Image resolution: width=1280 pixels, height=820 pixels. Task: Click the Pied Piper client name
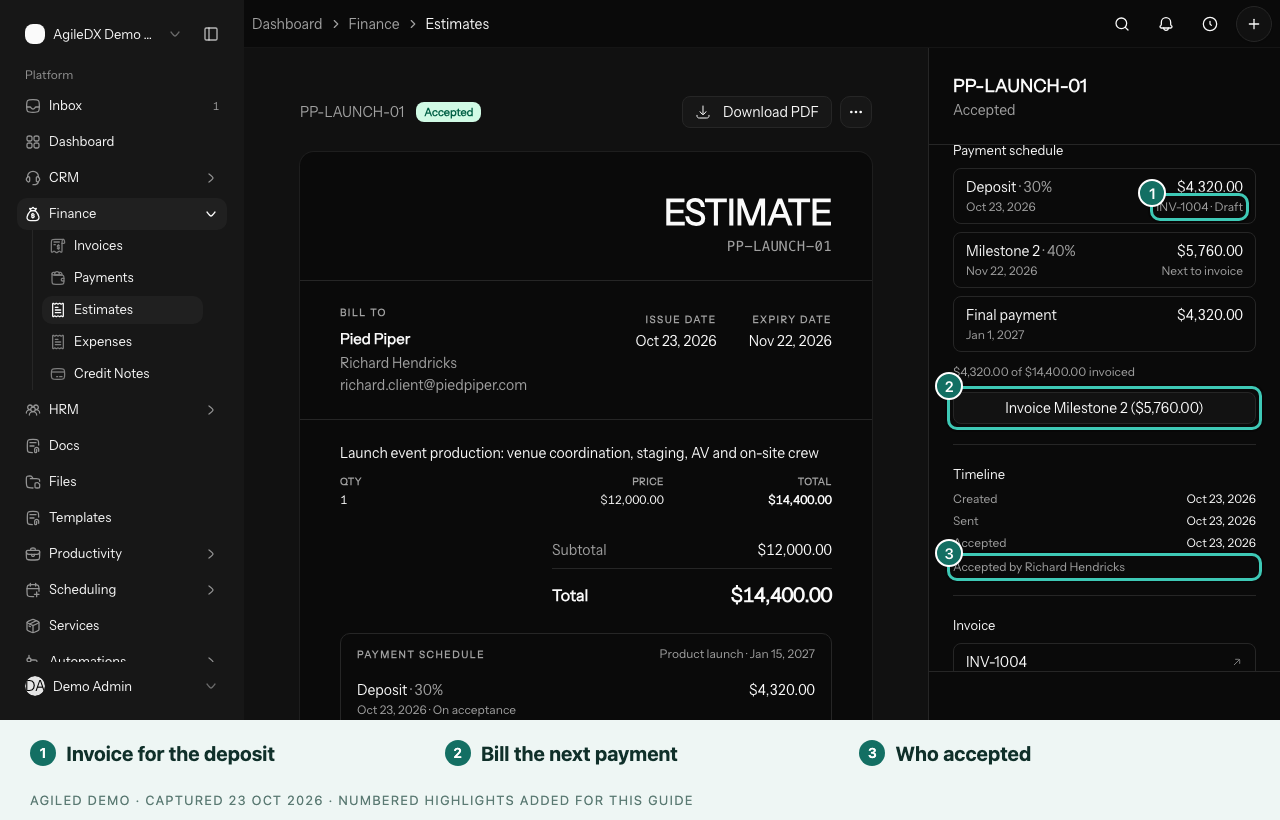[x=375, y=339]
